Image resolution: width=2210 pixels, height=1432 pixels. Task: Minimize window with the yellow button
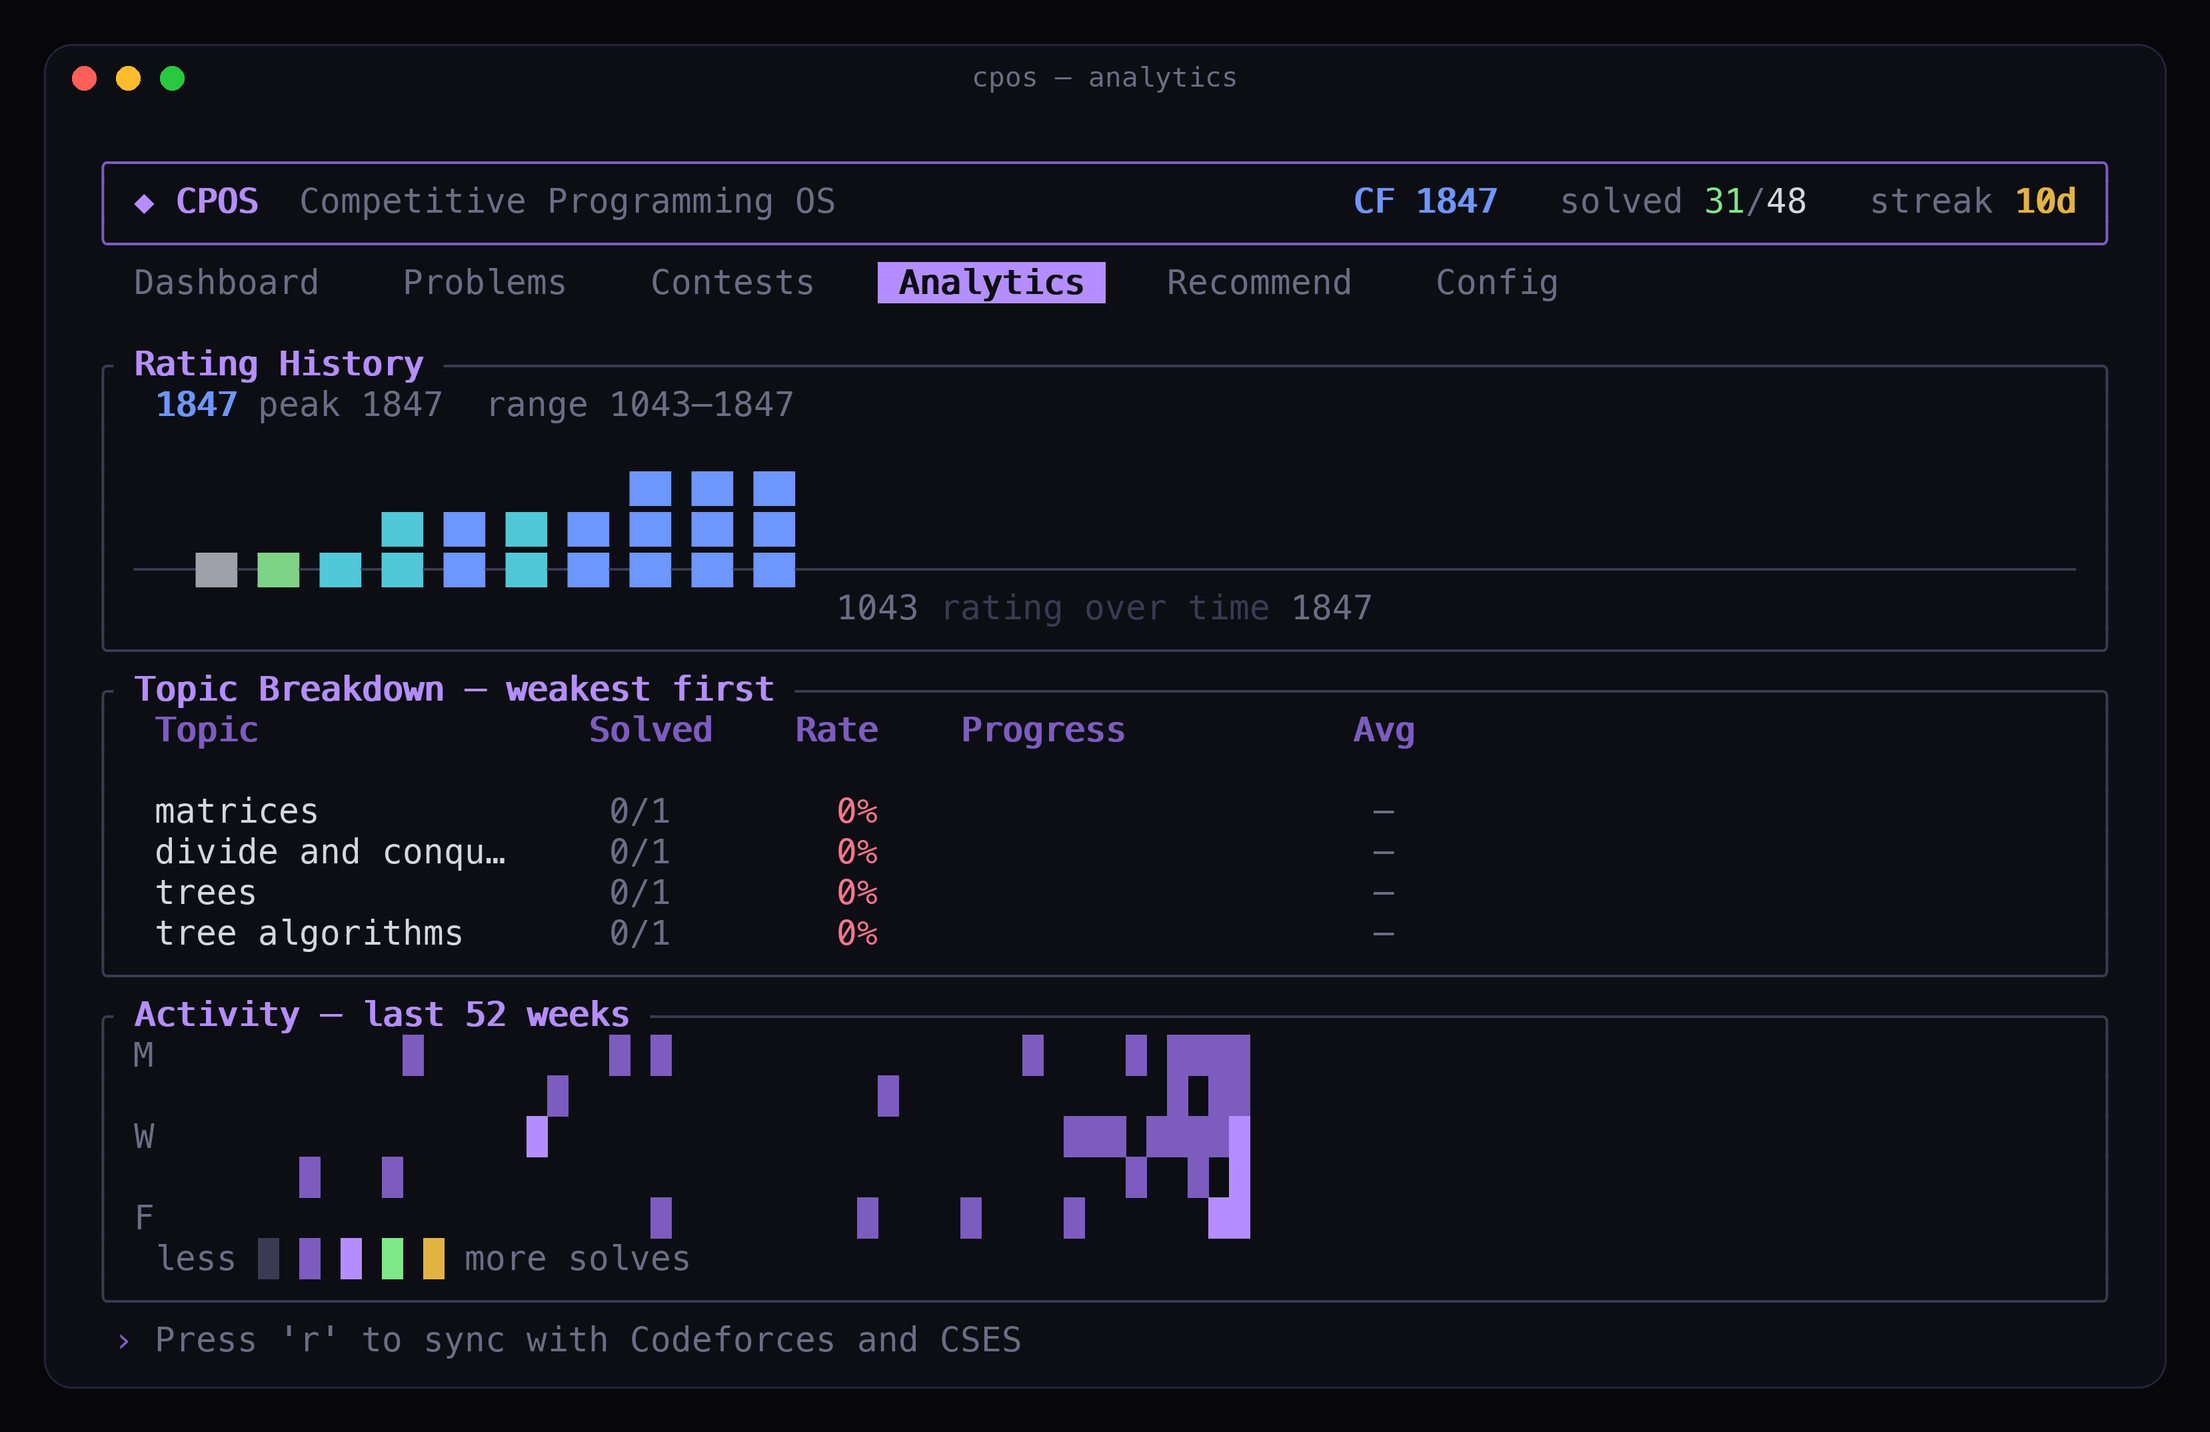pyautogui.click(x=128, y=78)
